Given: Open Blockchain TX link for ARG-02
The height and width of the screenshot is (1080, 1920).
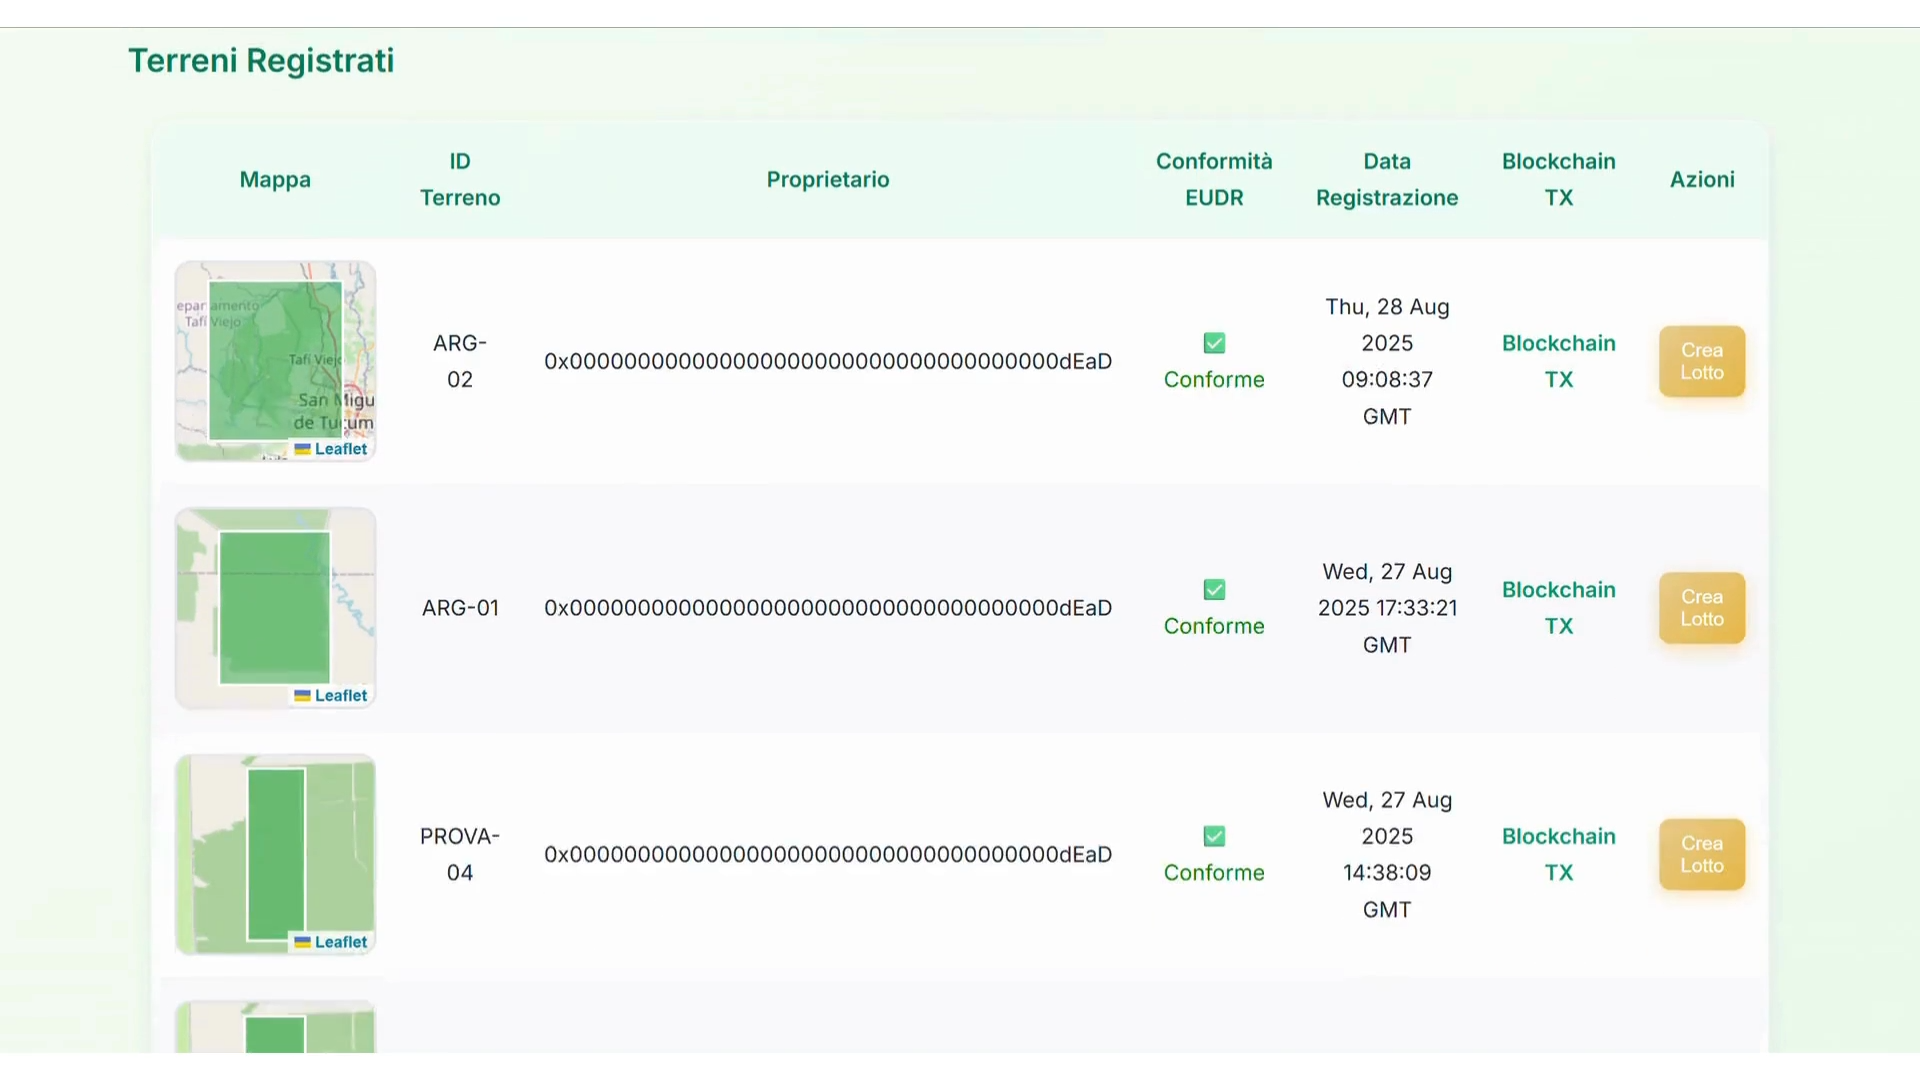Looking at the screenshot, I should point(1558,361).
